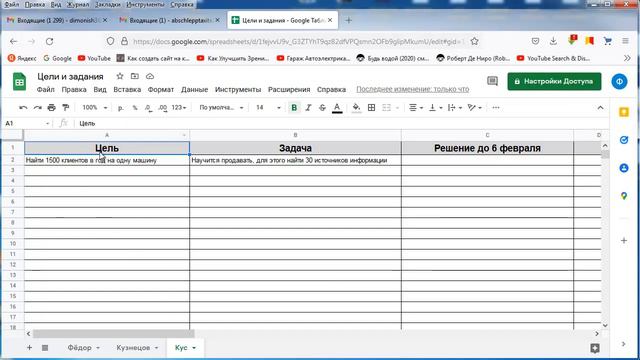Select cell Решение до 6 февраля
This screenshot has height=360, width=640.
(487, 148)
